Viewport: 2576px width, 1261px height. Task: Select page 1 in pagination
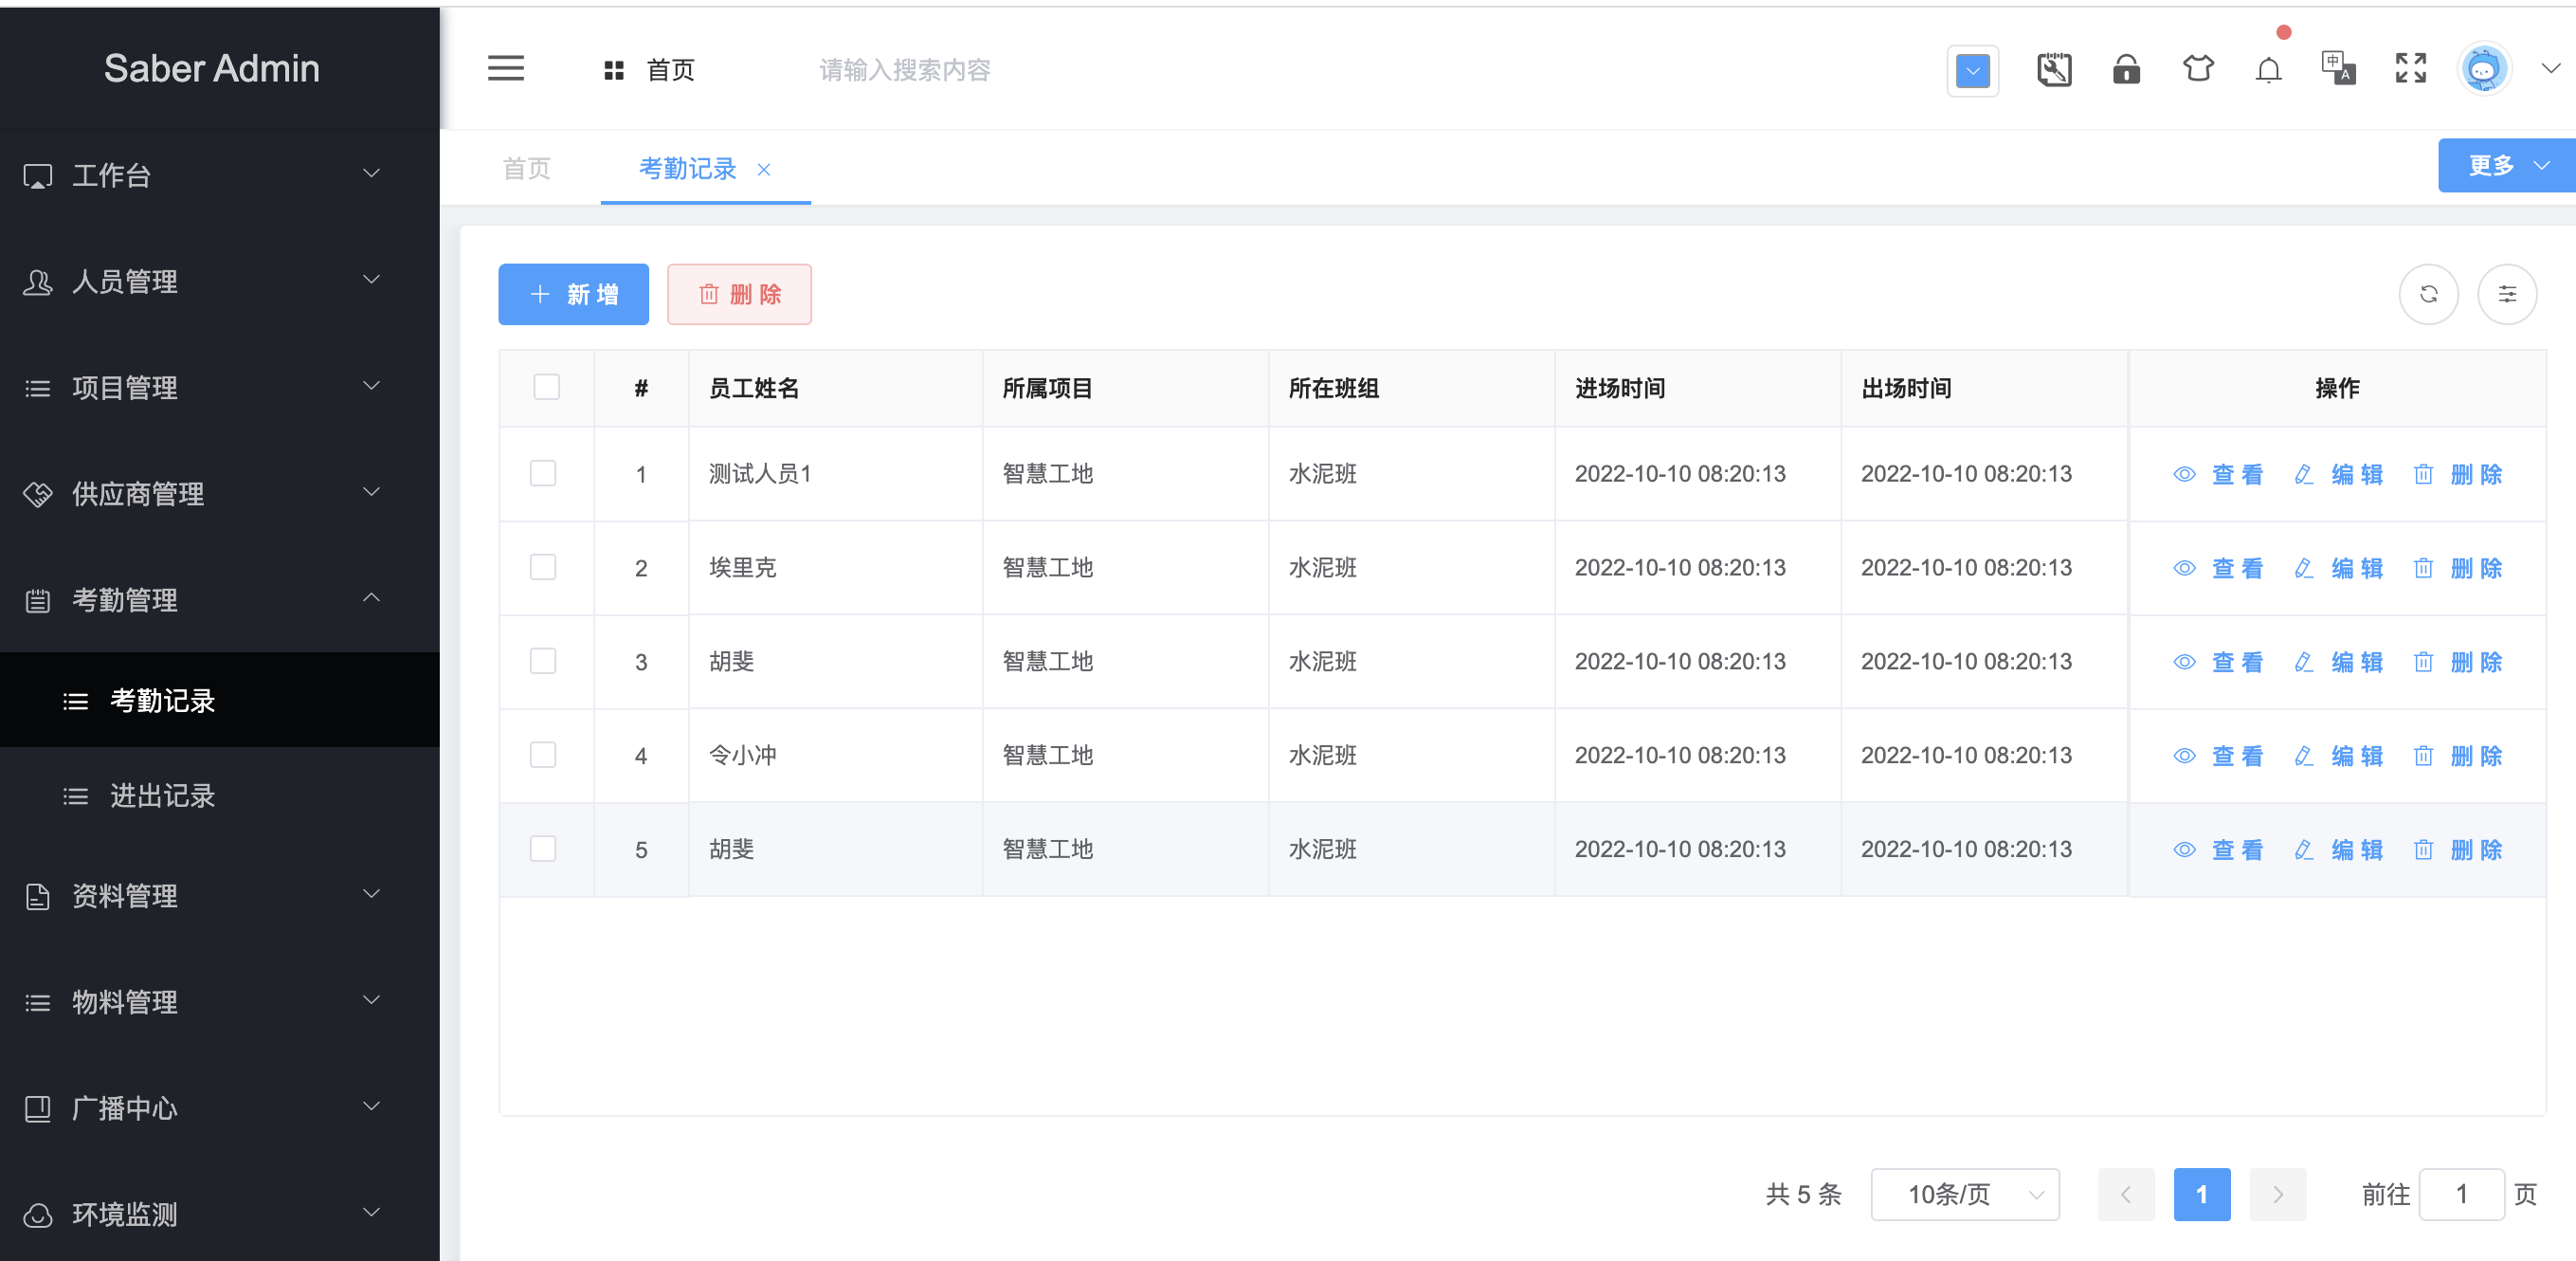coord(2201,1194)
